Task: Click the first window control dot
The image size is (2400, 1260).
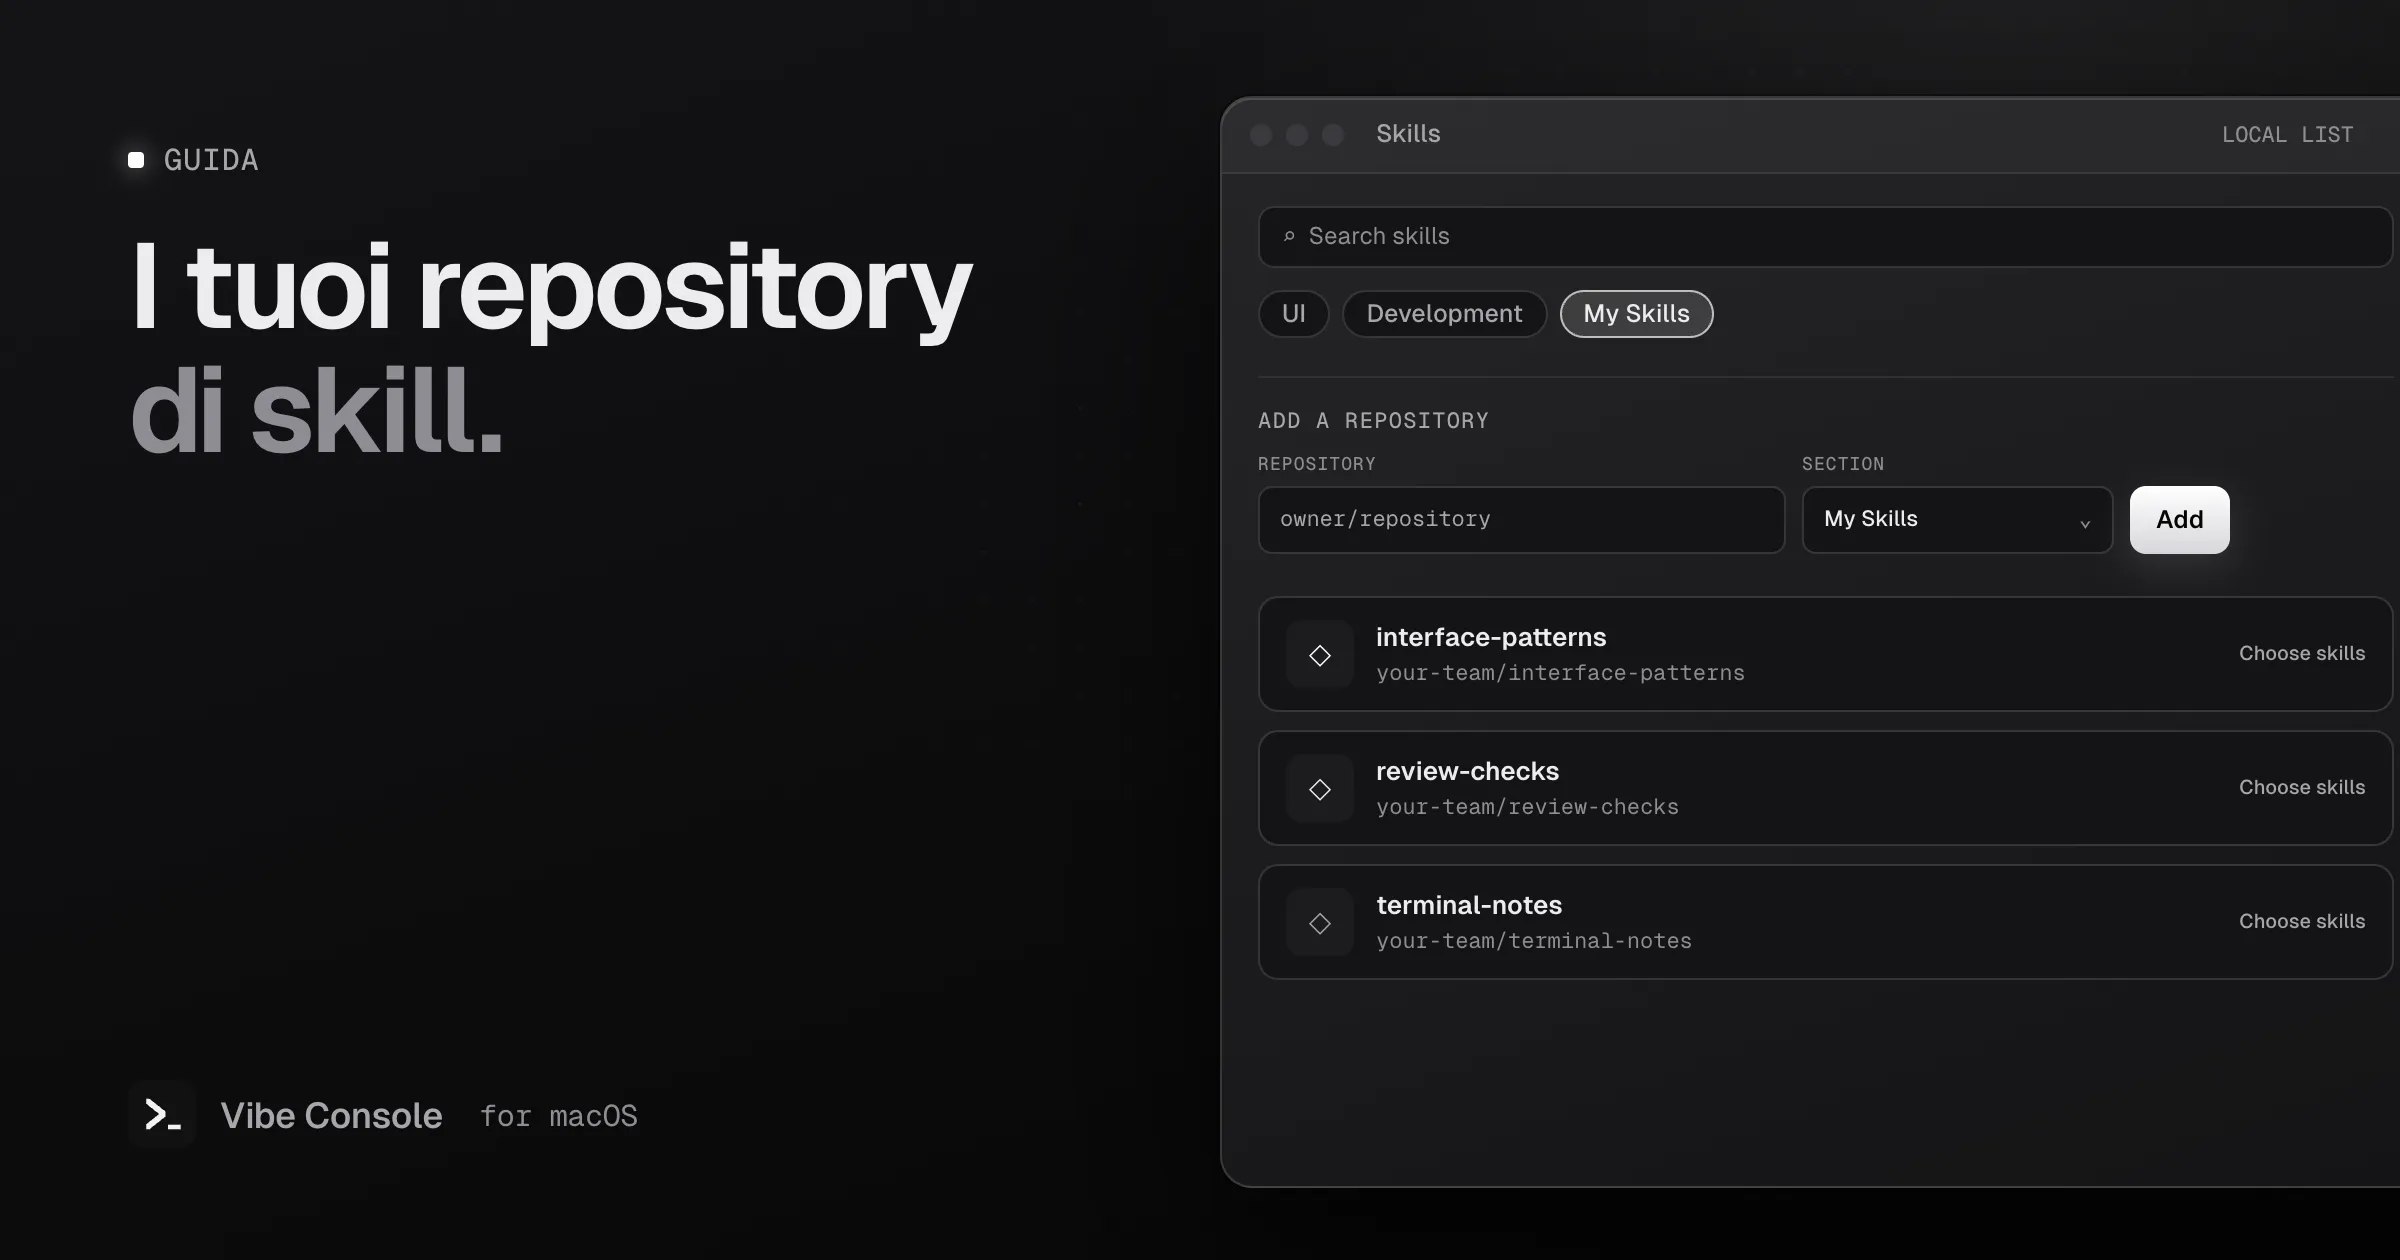Action: [1261, 135]
